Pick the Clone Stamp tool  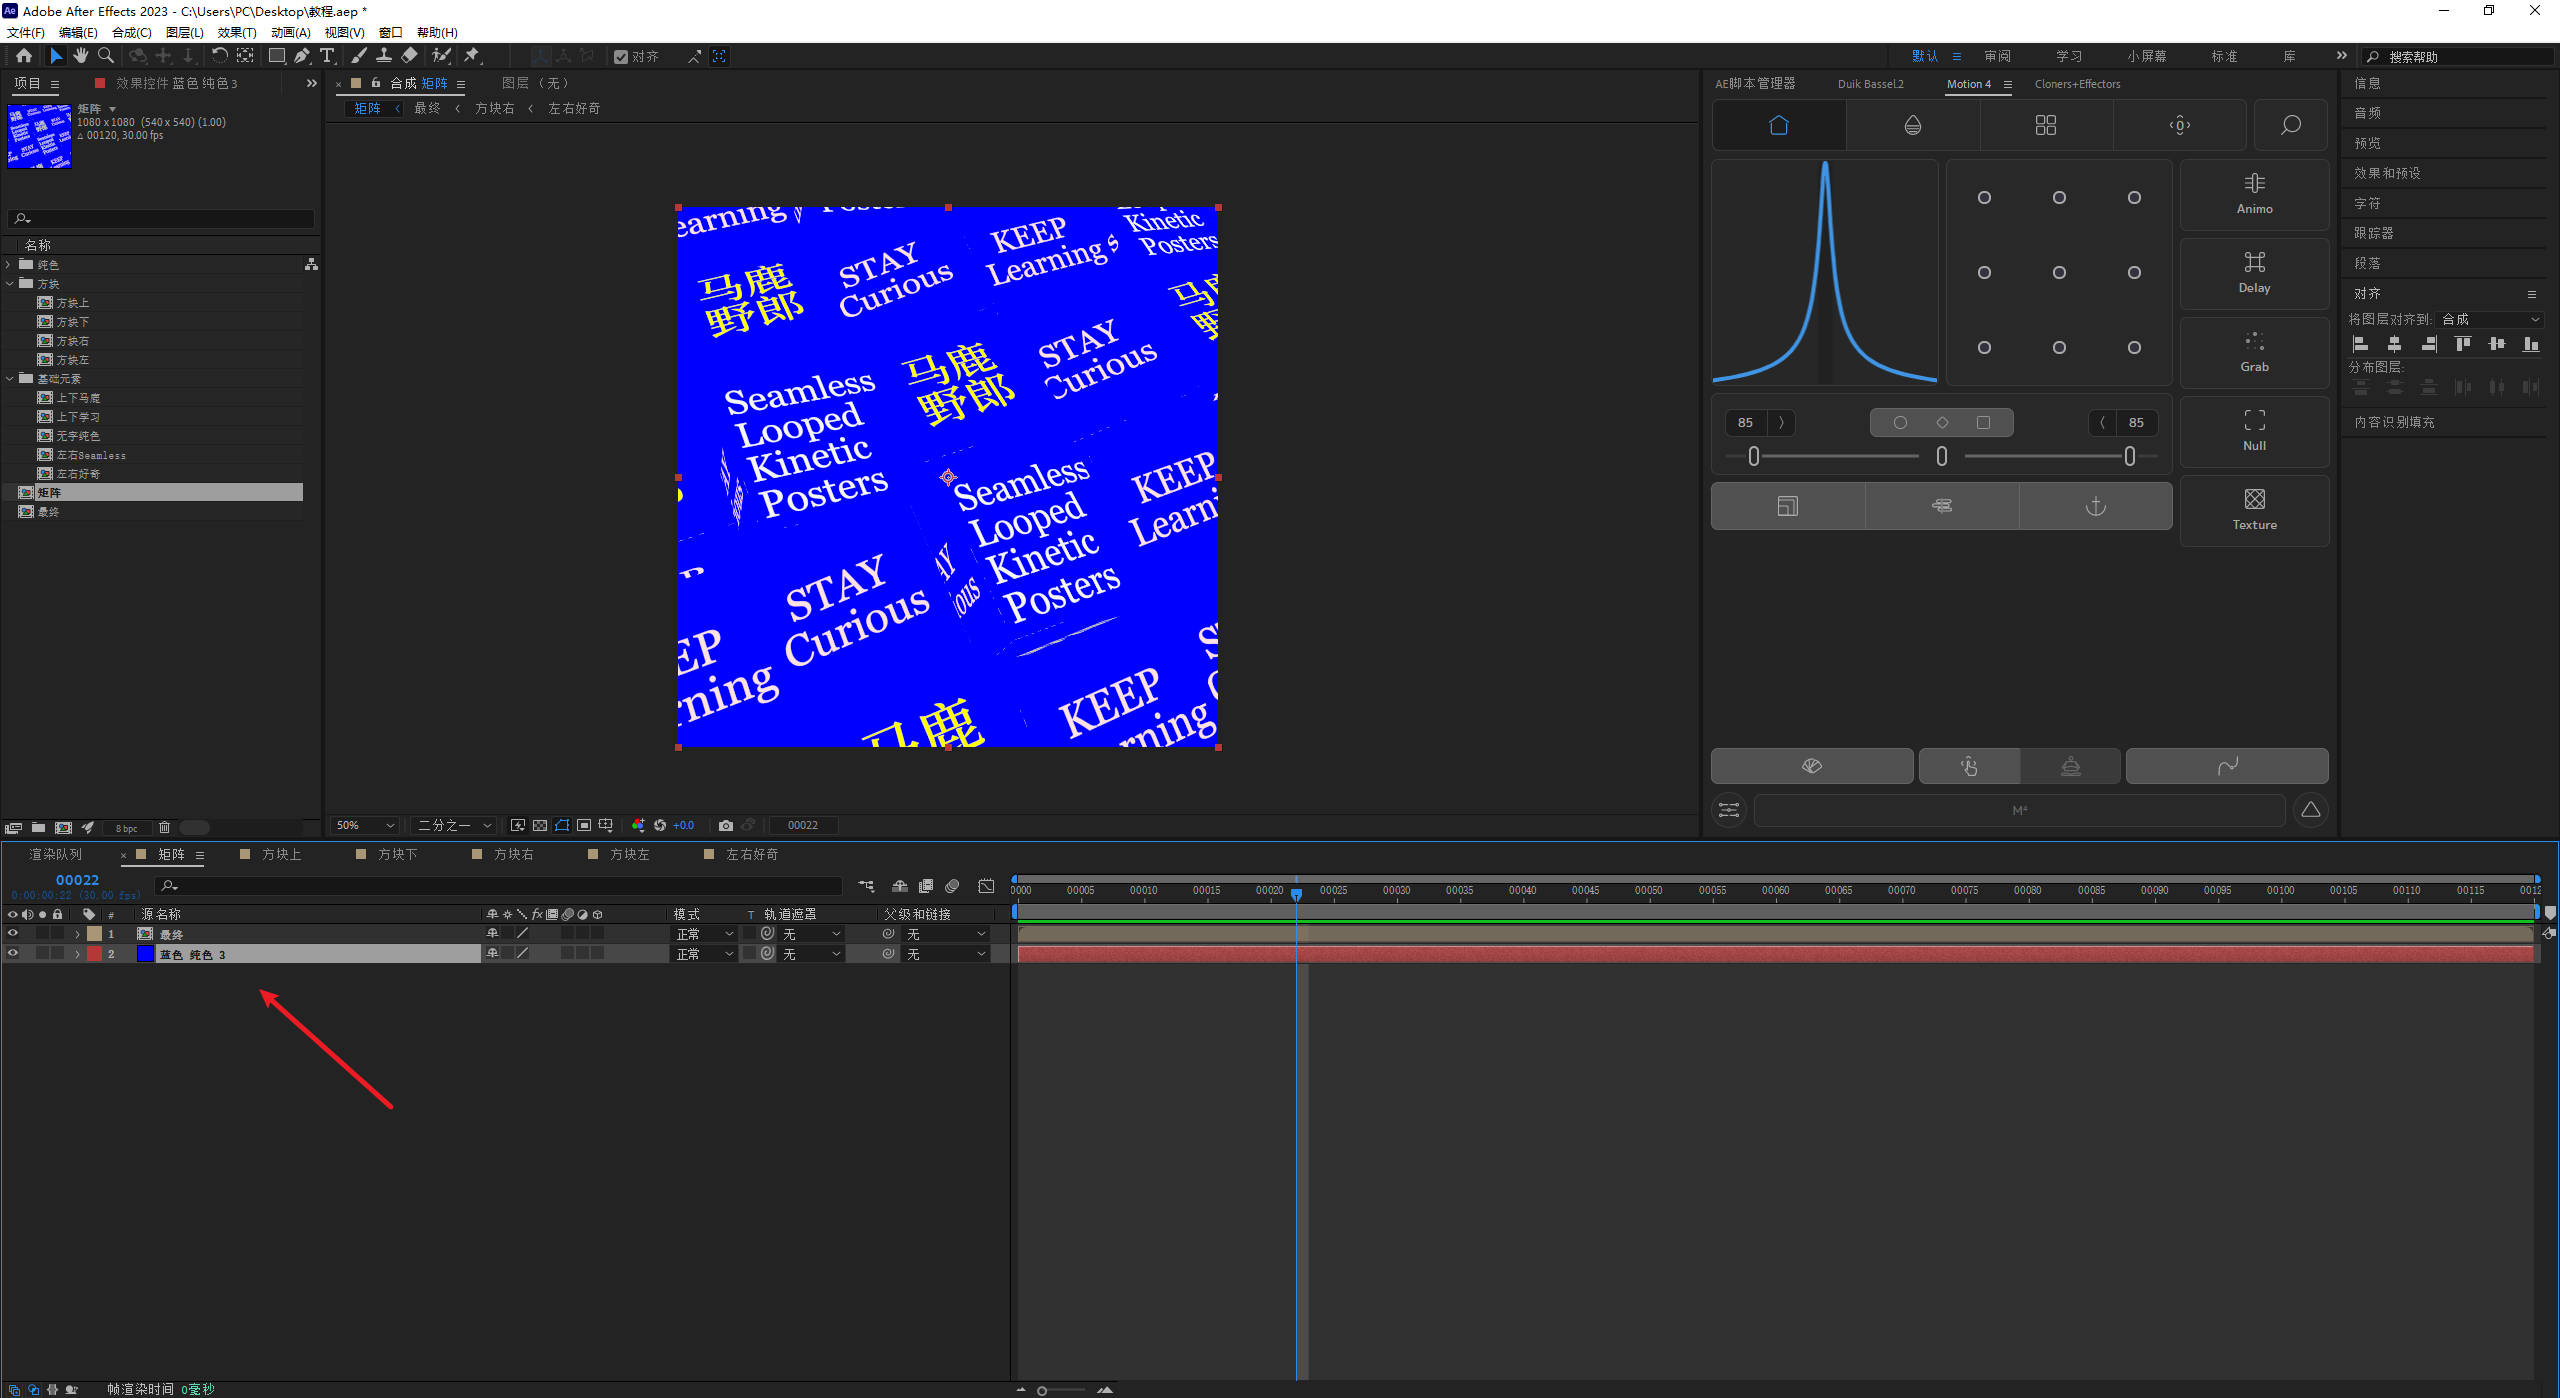pyautogui.click(x=384, y=56)
